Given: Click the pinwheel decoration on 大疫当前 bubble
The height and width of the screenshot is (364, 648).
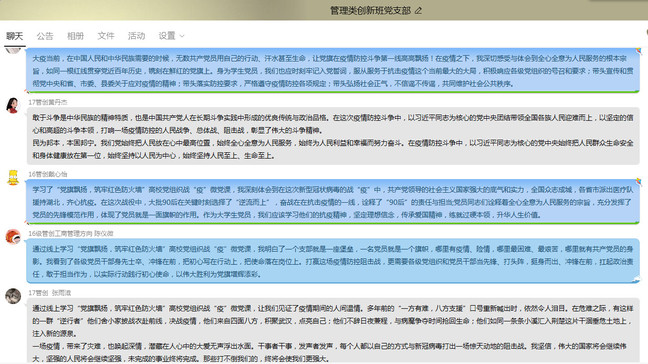Looking at the screenshot, I should [638, 51].
